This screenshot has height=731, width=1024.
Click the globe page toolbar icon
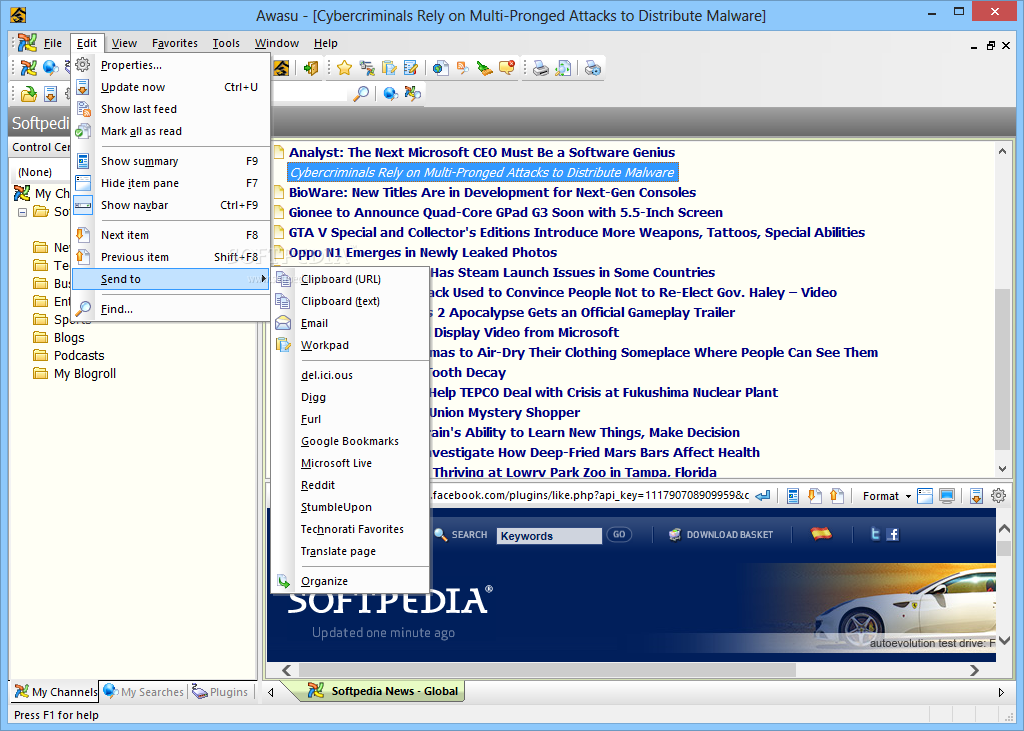(x=441, y=68)
